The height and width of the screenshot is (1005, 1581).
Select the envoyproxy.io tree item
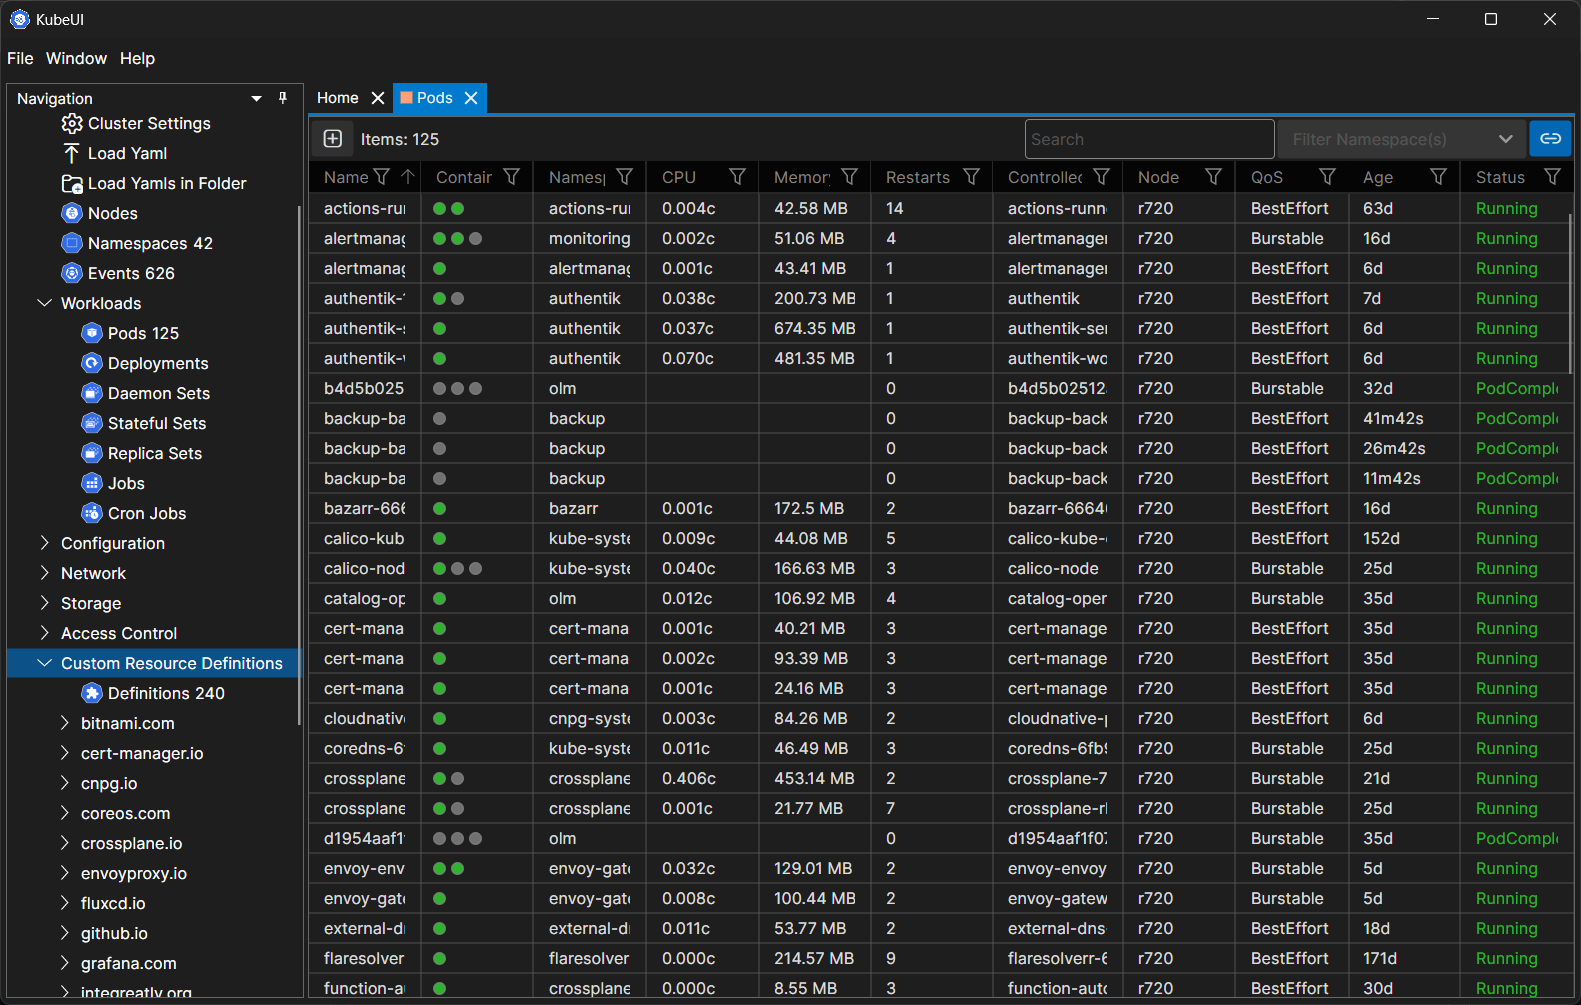click(x=134, y=873)
